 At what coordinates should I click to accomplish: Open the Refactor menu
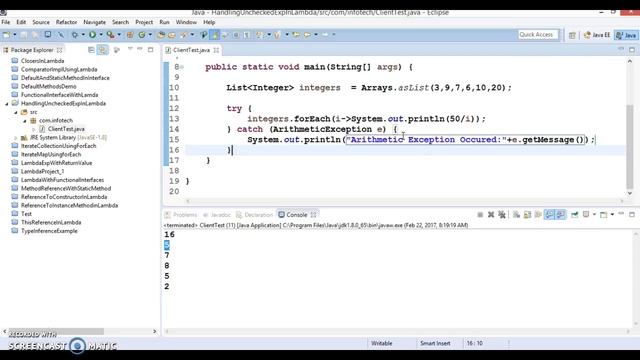[66, 22]
